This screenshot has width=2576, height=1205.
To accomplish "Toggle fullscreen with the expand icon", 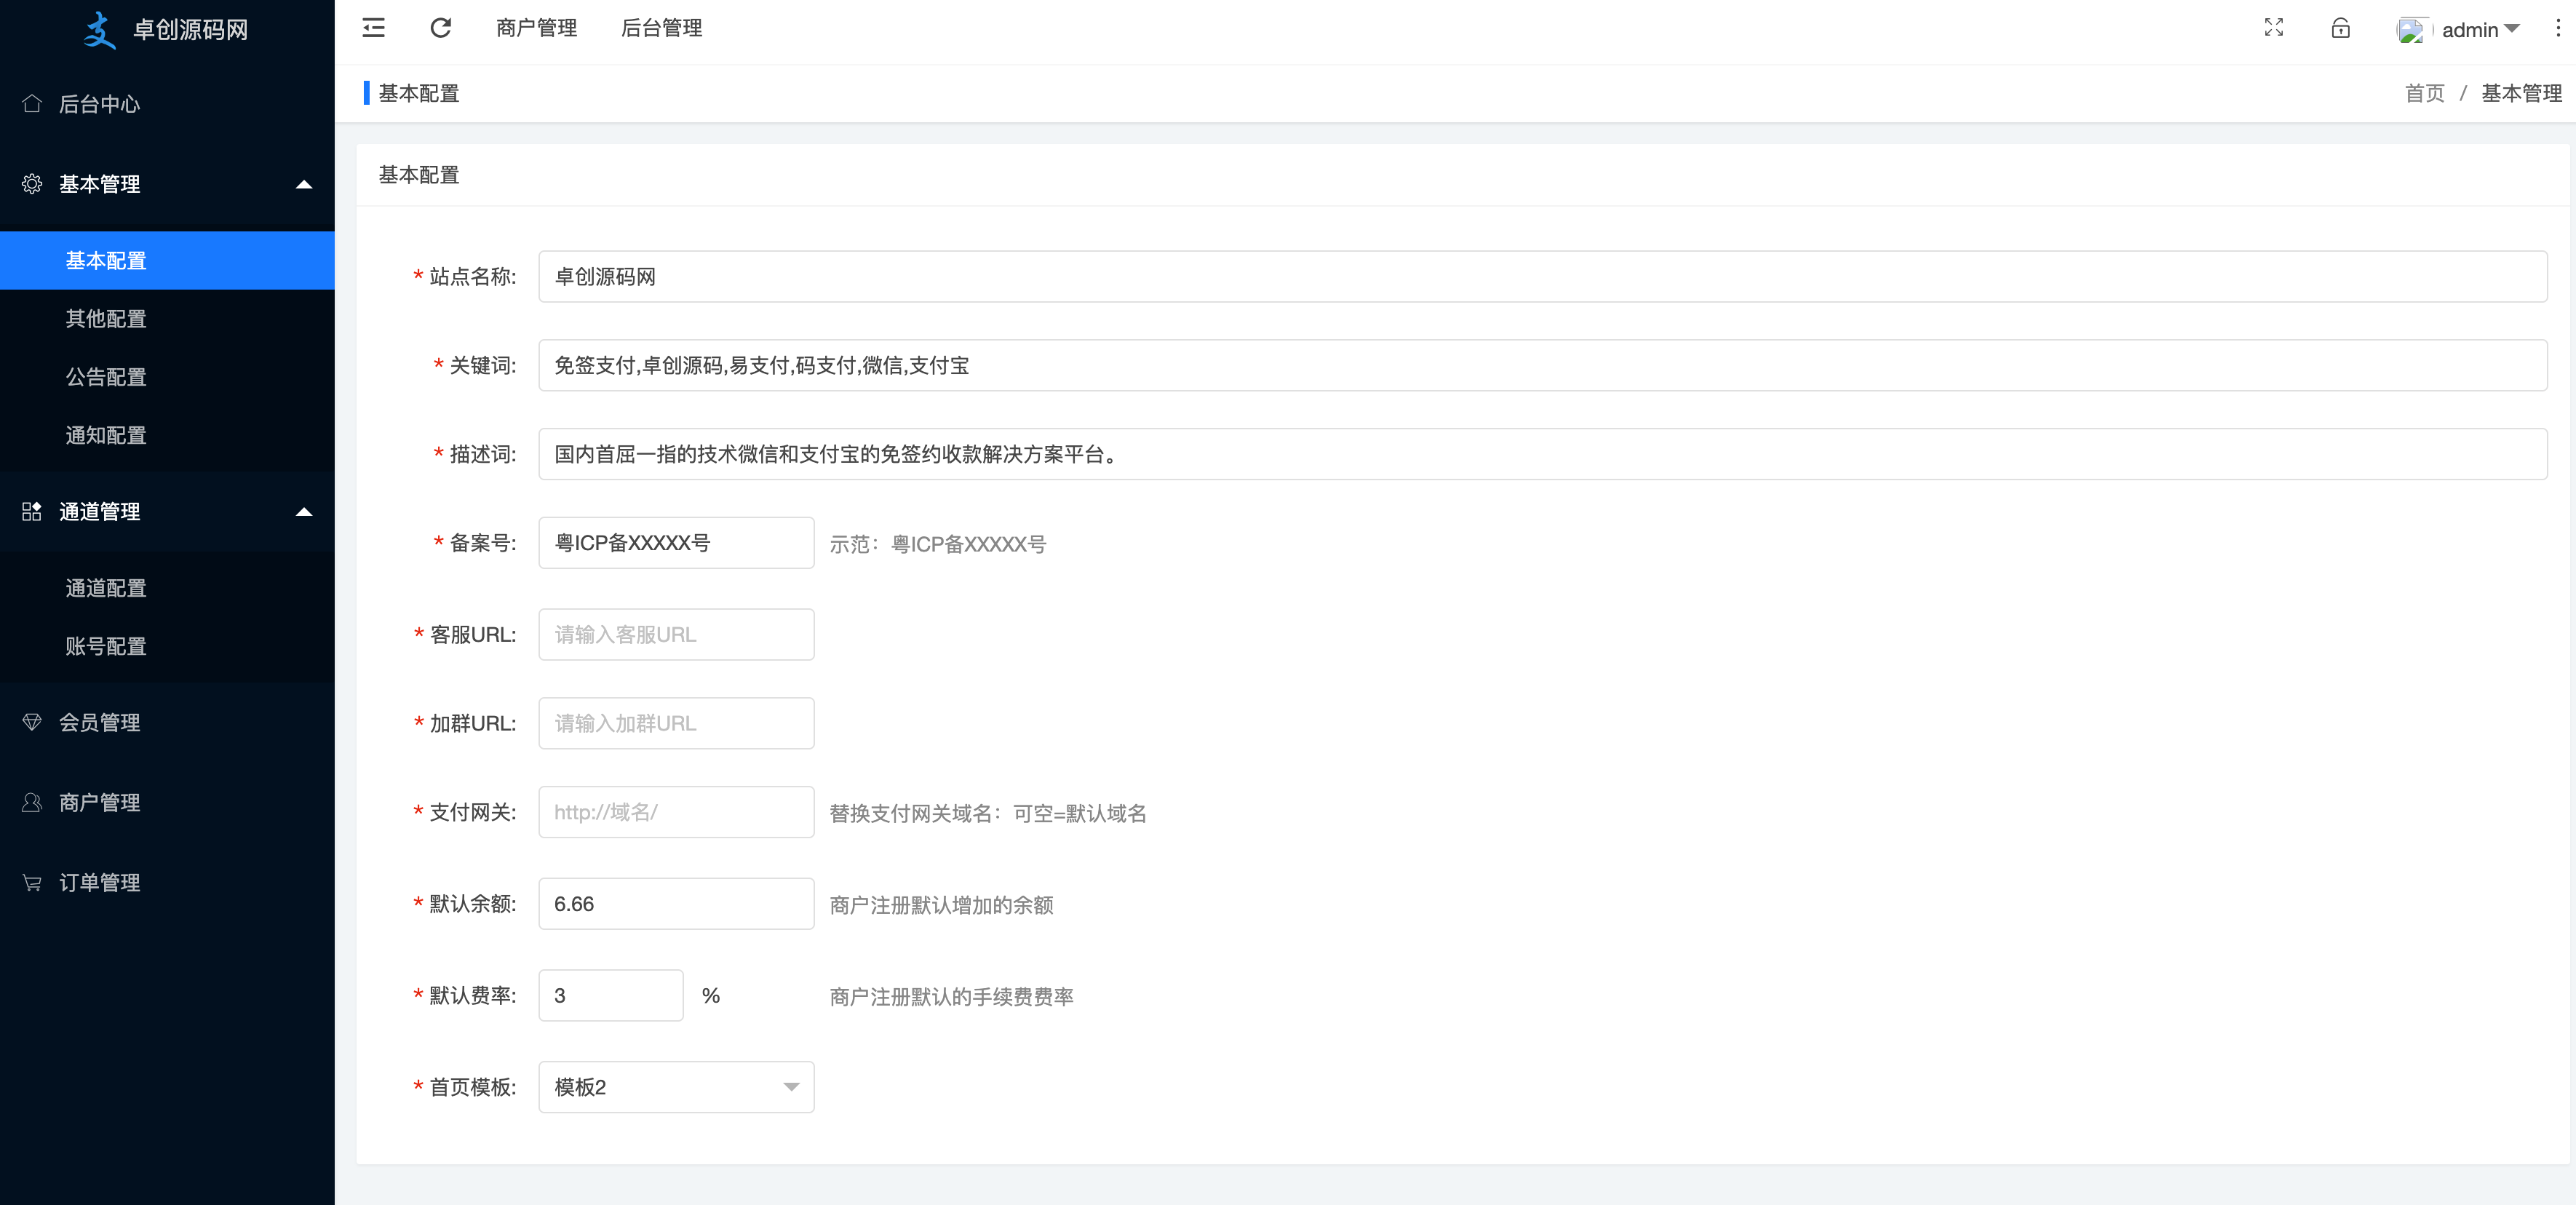I will pos(2273,28).
